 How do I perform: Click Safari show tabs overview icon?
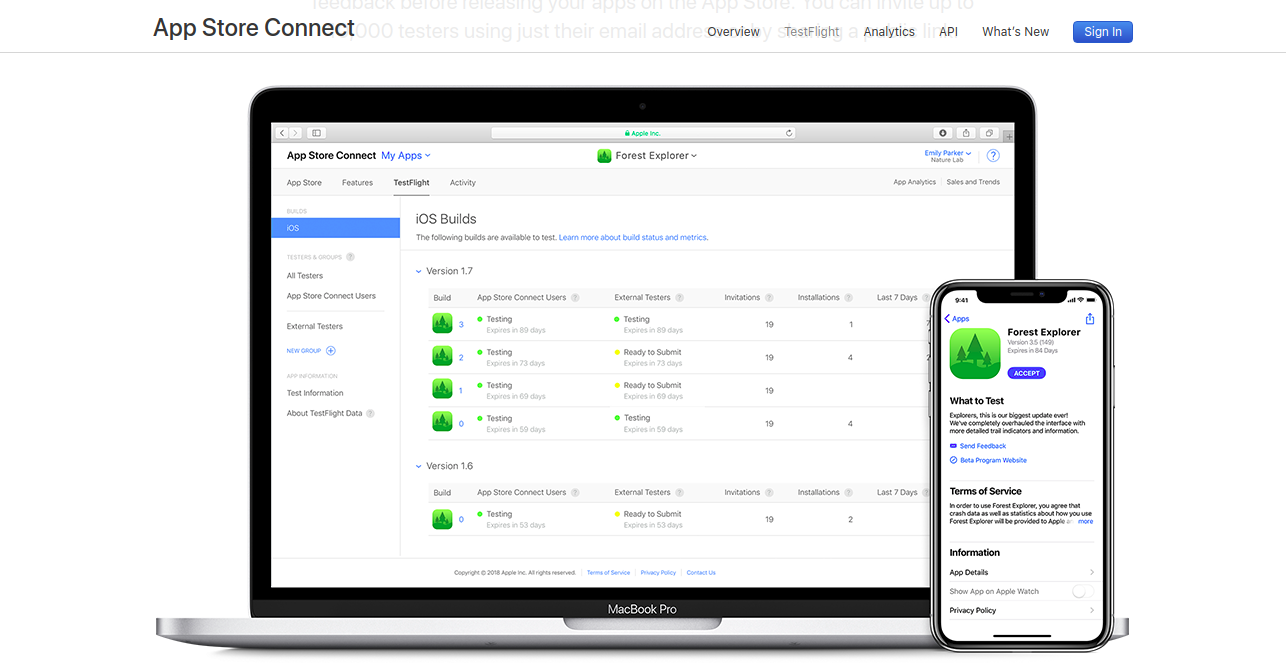click(x=989, y=132)
